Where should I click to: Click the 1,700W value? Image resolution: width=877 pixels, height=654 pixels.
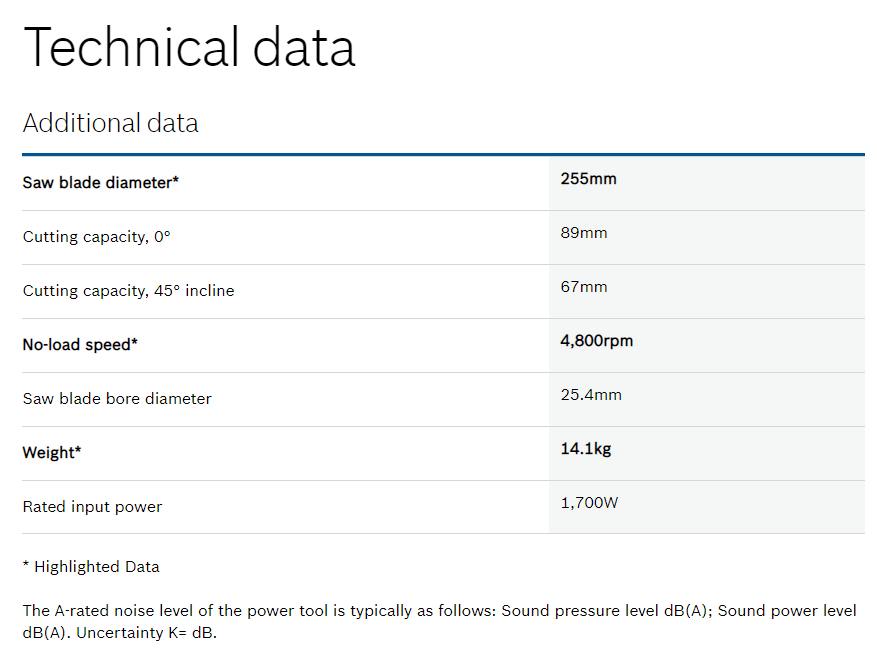coord(589,503)
